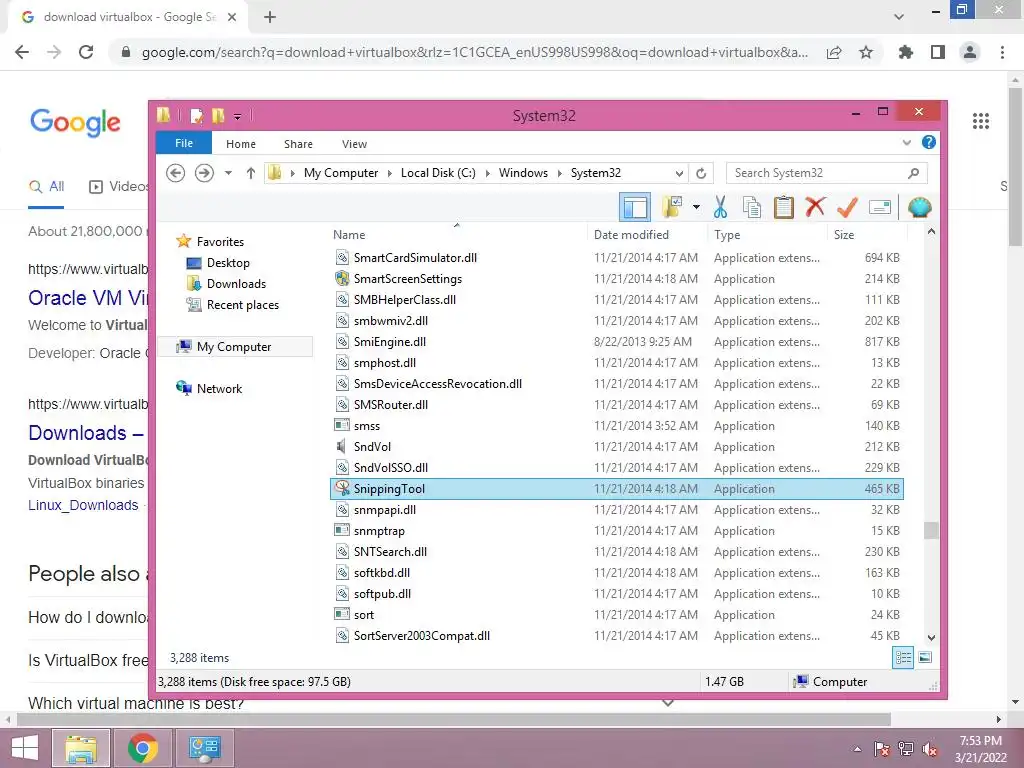
Task: Open the Share ribbon tab
Action: (298, 144)
